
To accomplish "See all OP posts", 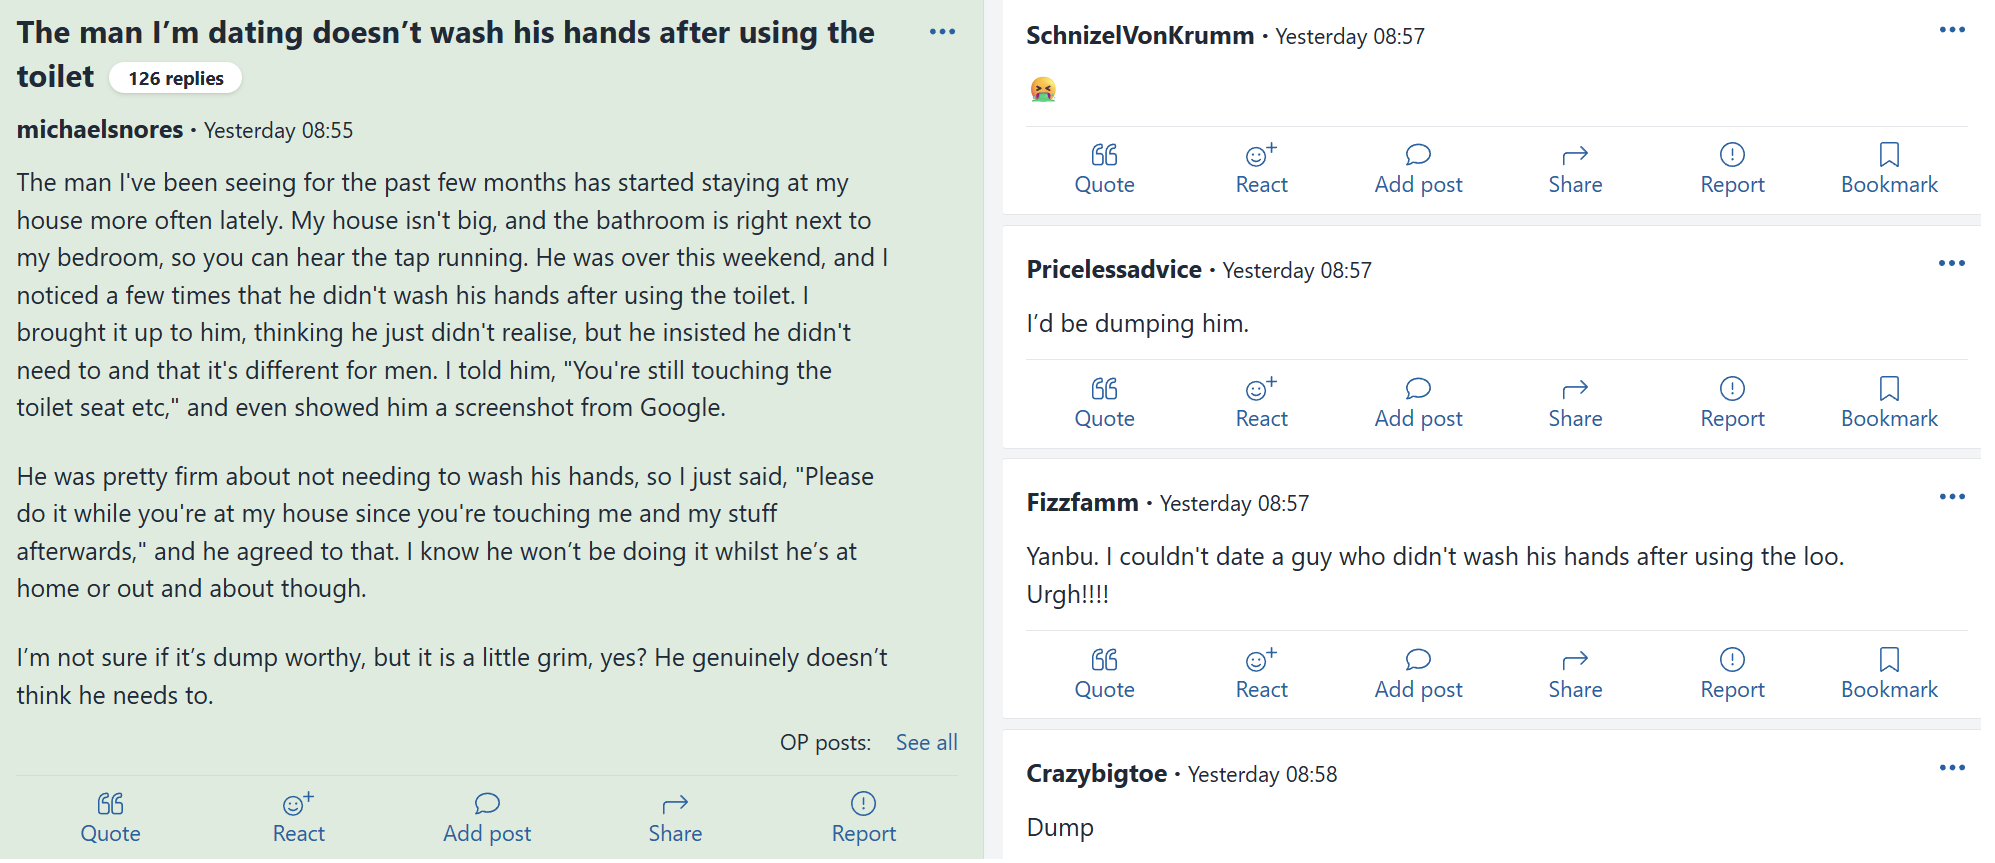I will [926, 742].
